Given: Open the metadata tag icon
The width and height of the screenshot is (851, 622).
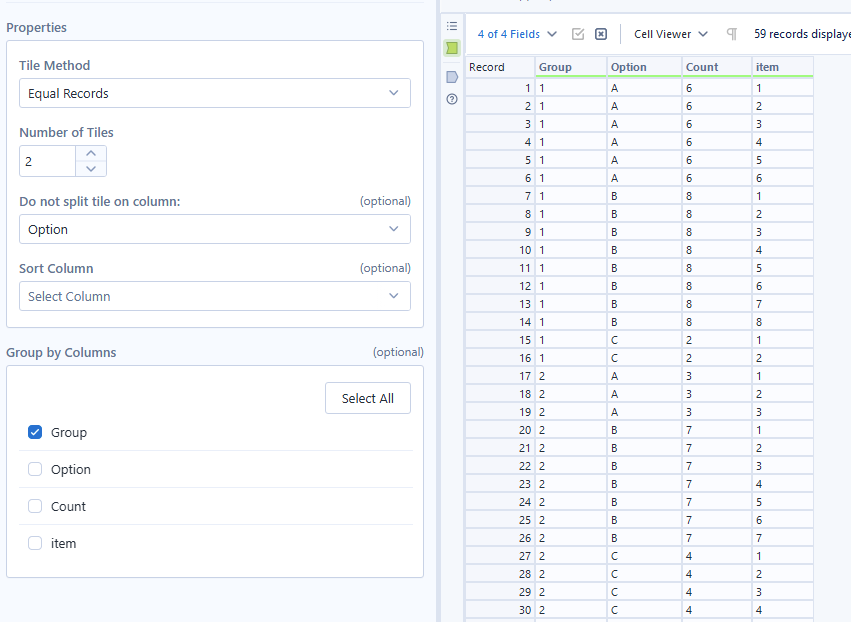Looking at the screenshot, I should [x=452, y=77].
